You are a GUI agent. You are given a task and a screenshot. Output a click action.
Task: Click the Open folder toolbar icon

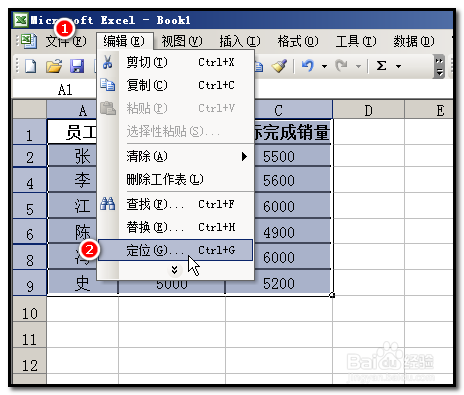(54, 66)
